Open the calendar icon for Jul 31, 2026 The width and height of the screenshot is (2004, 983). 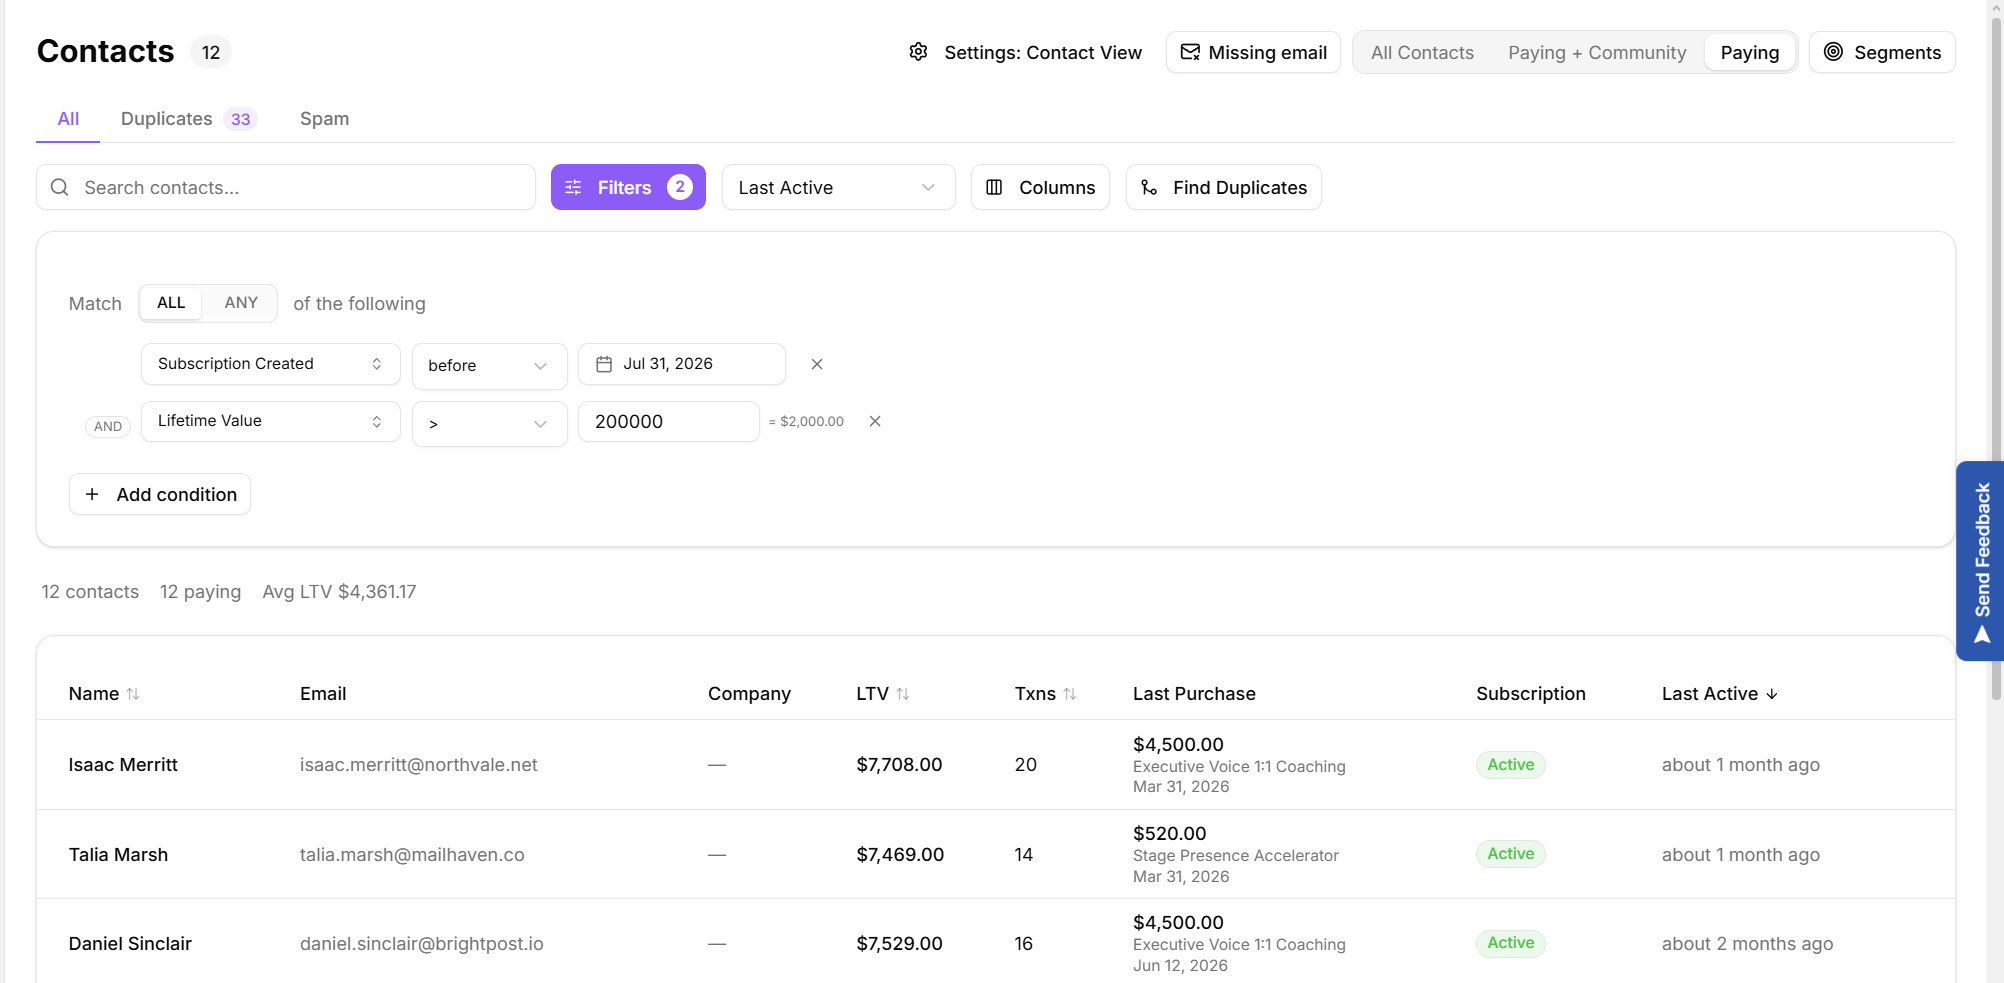[604, 364]
